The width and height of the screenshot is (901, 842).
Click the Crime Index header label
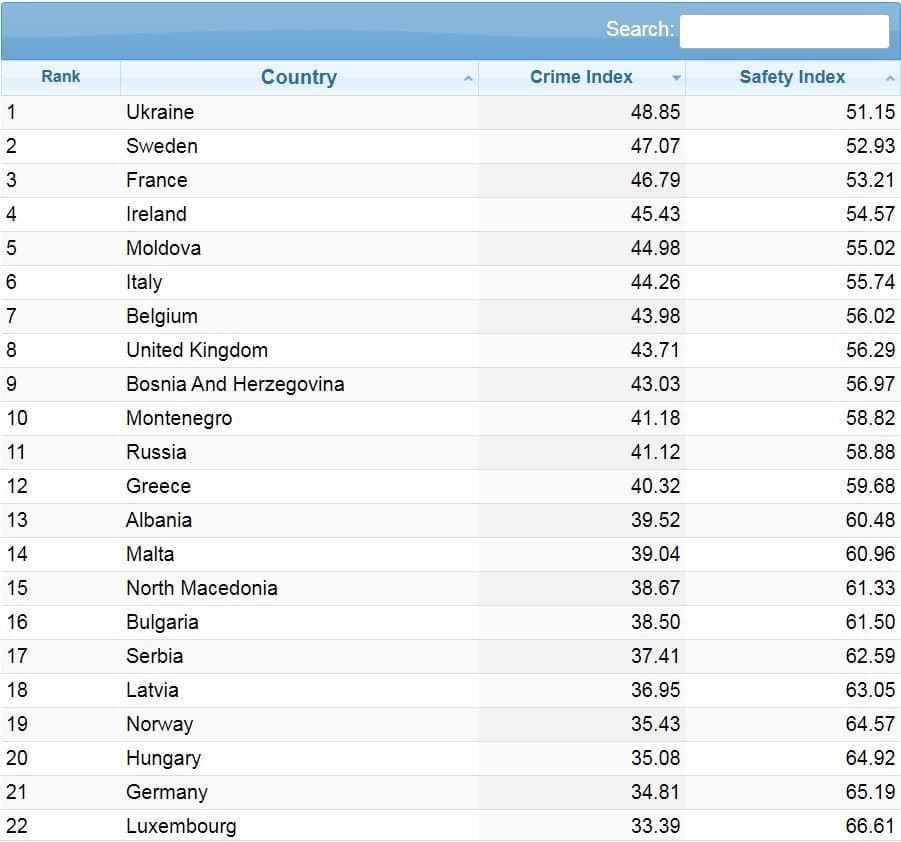pyautogui.click(x=580, y=78)
